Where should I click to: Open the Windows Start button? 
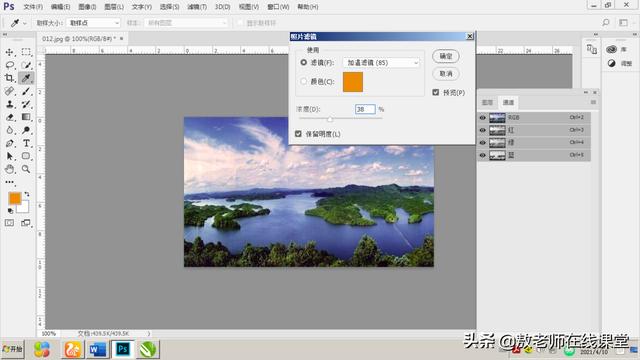(13, 349)
